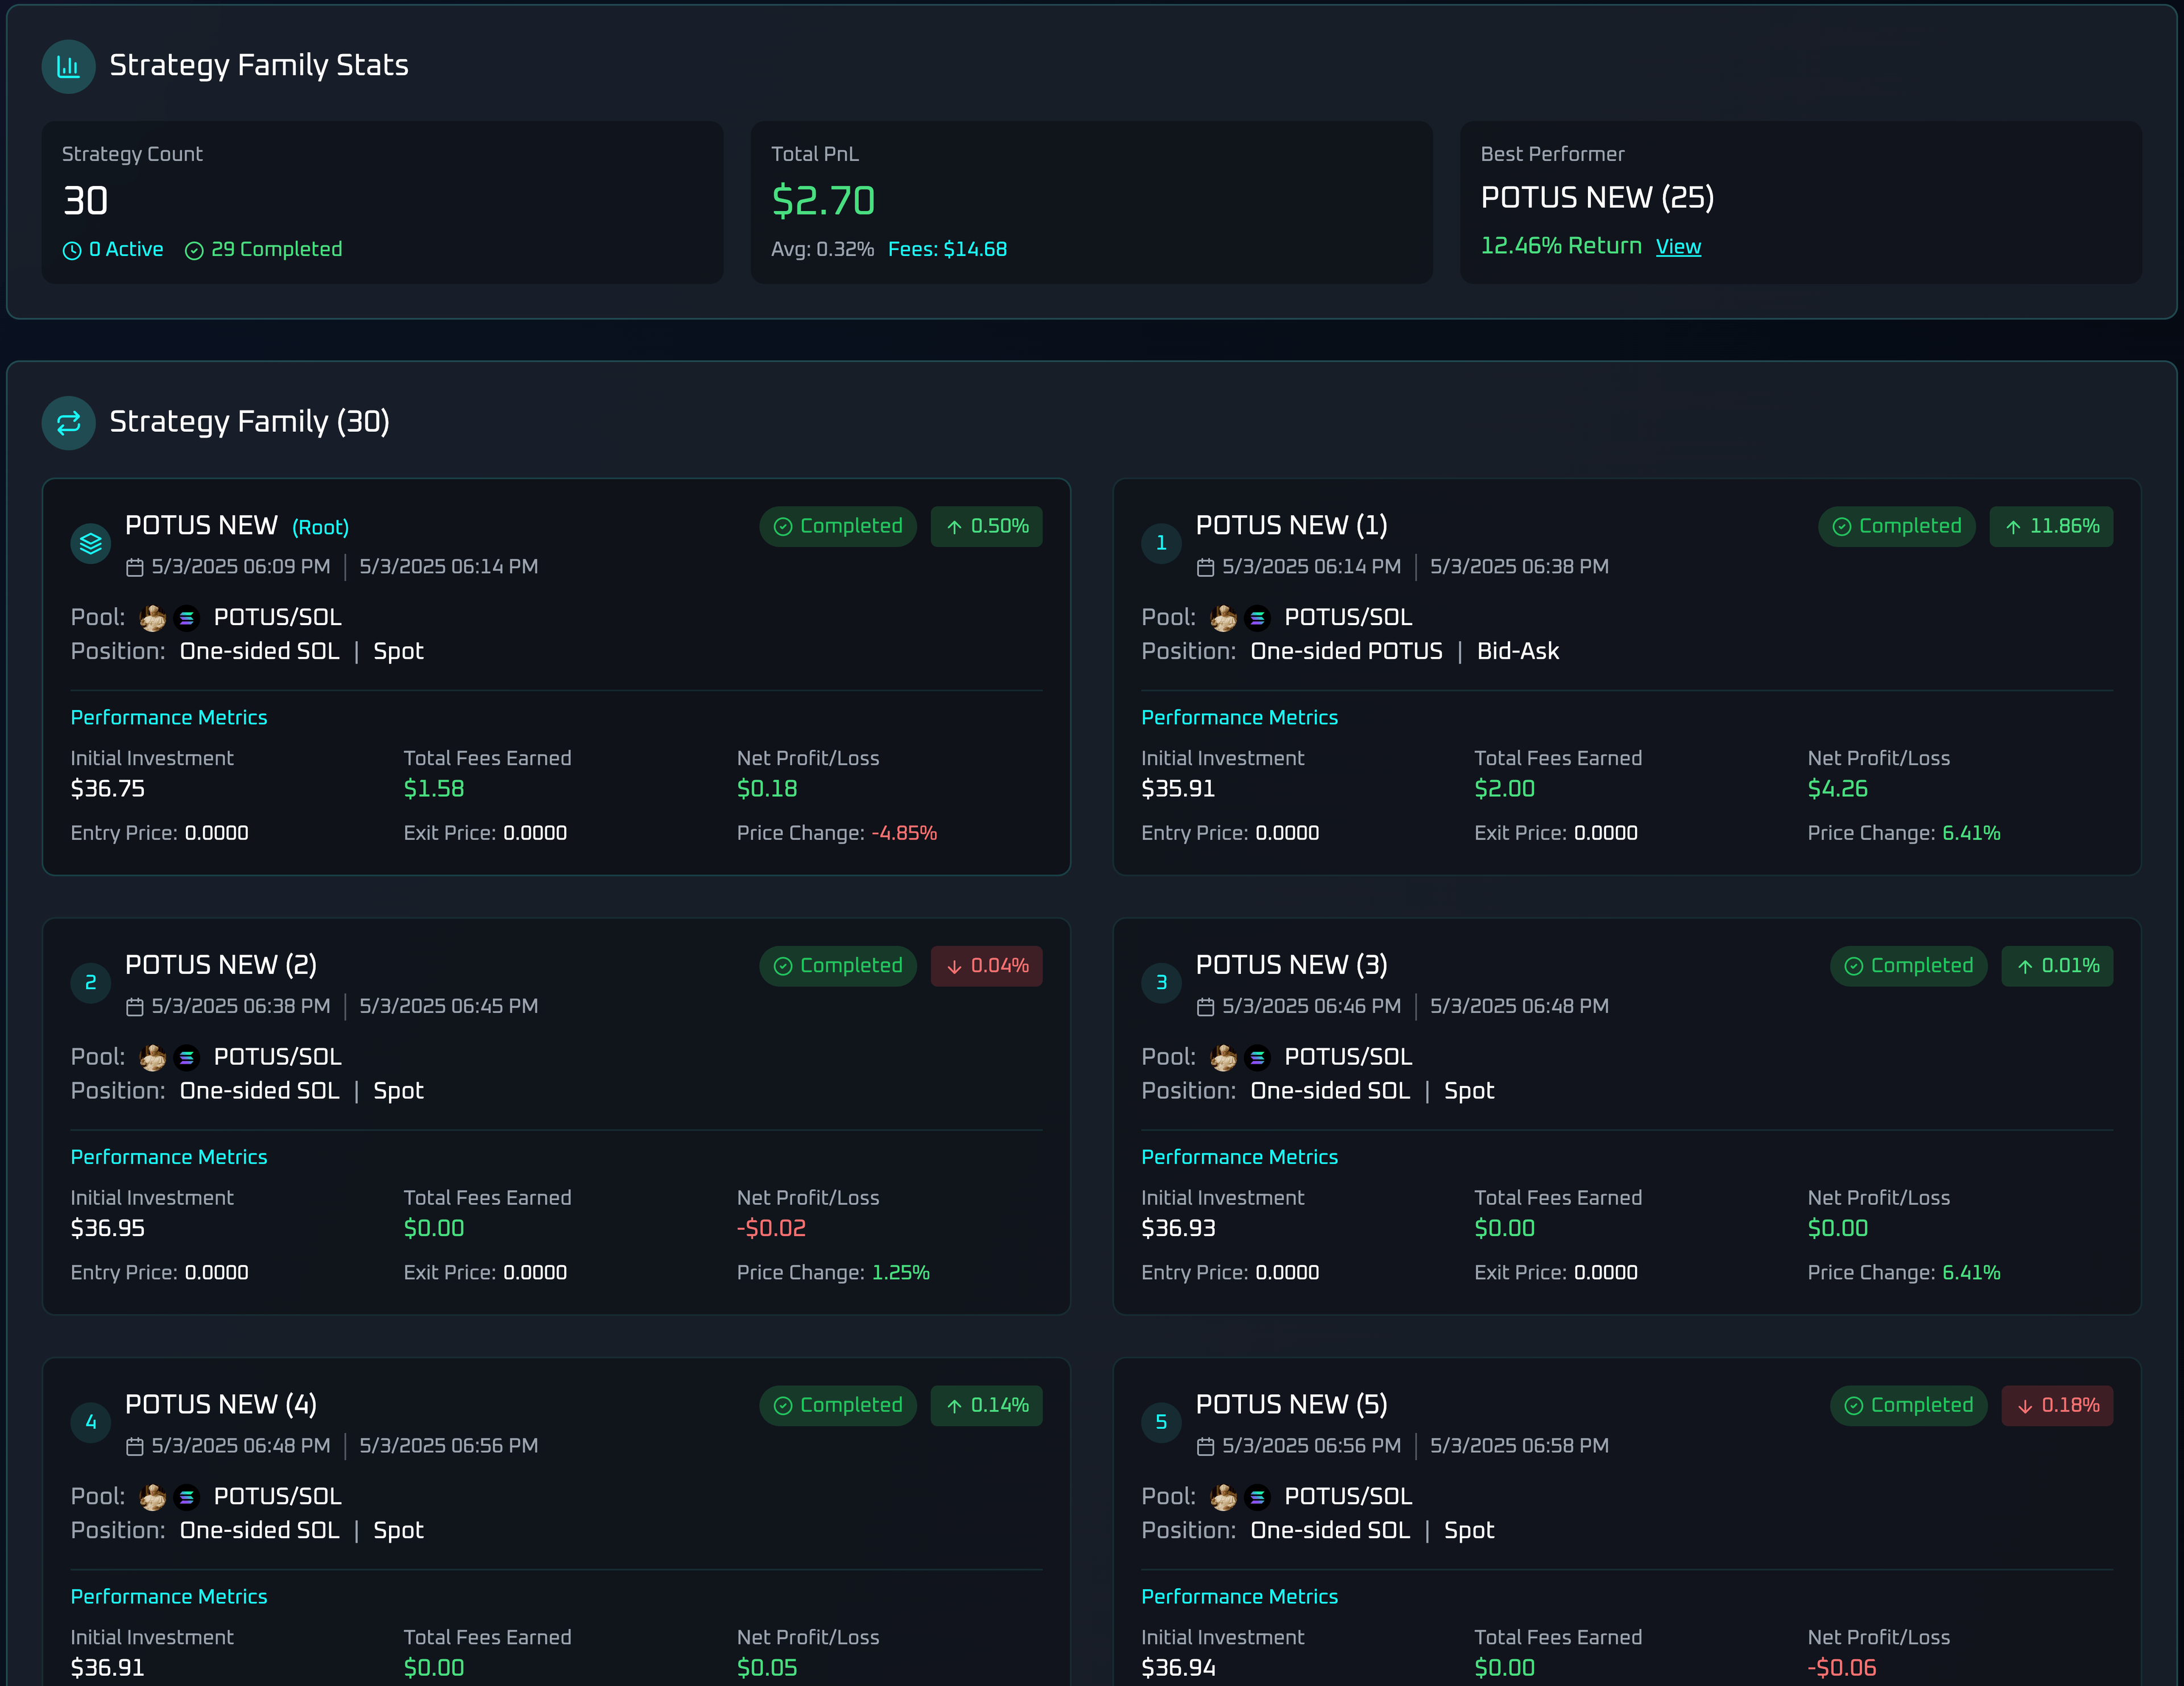This screenshot has width=2184, height=1686.
Task: Click the calendar icon on POTUS NEW (1) dates
Action: [1205, 567]
